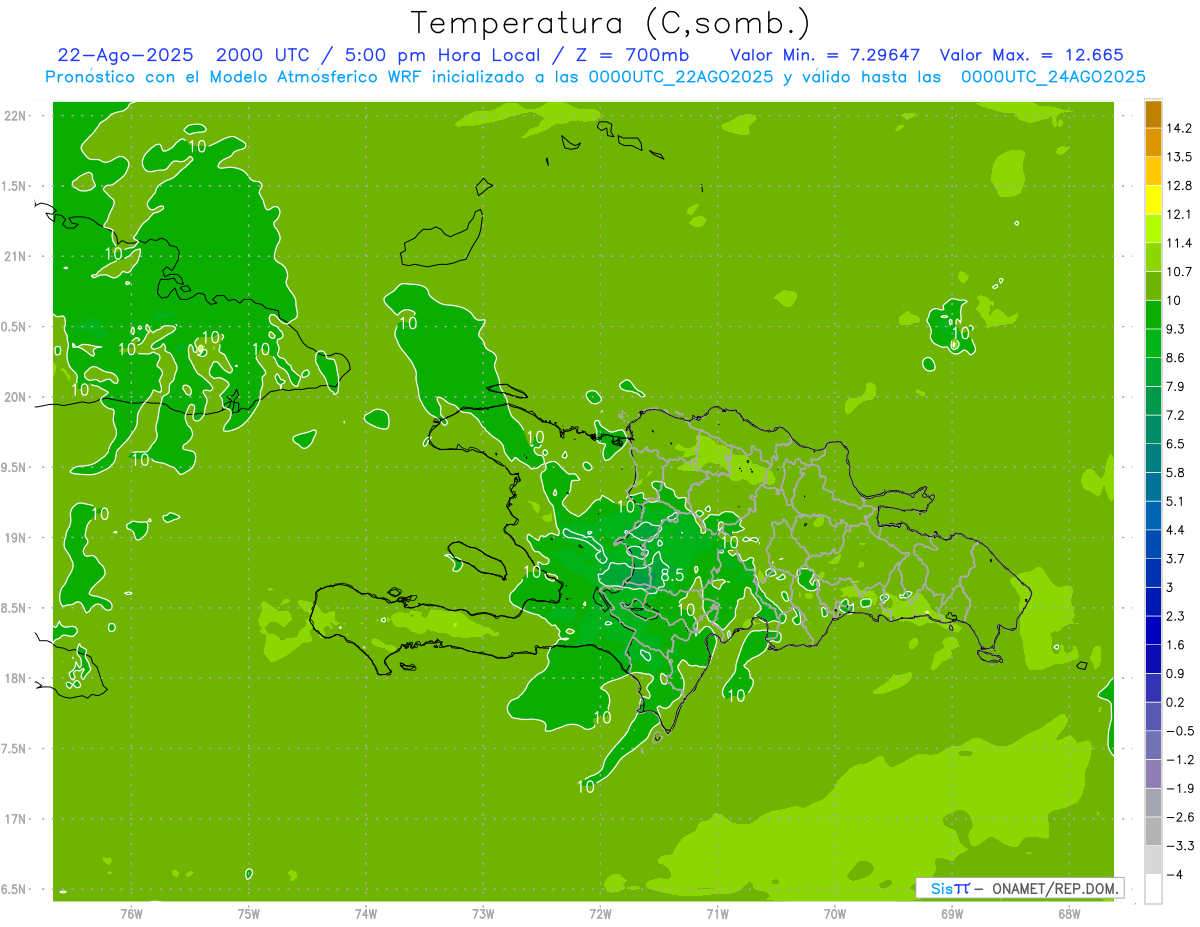Click the '19N' latitude axis label
Screen dimensions: 1200x927
point(15,538)
